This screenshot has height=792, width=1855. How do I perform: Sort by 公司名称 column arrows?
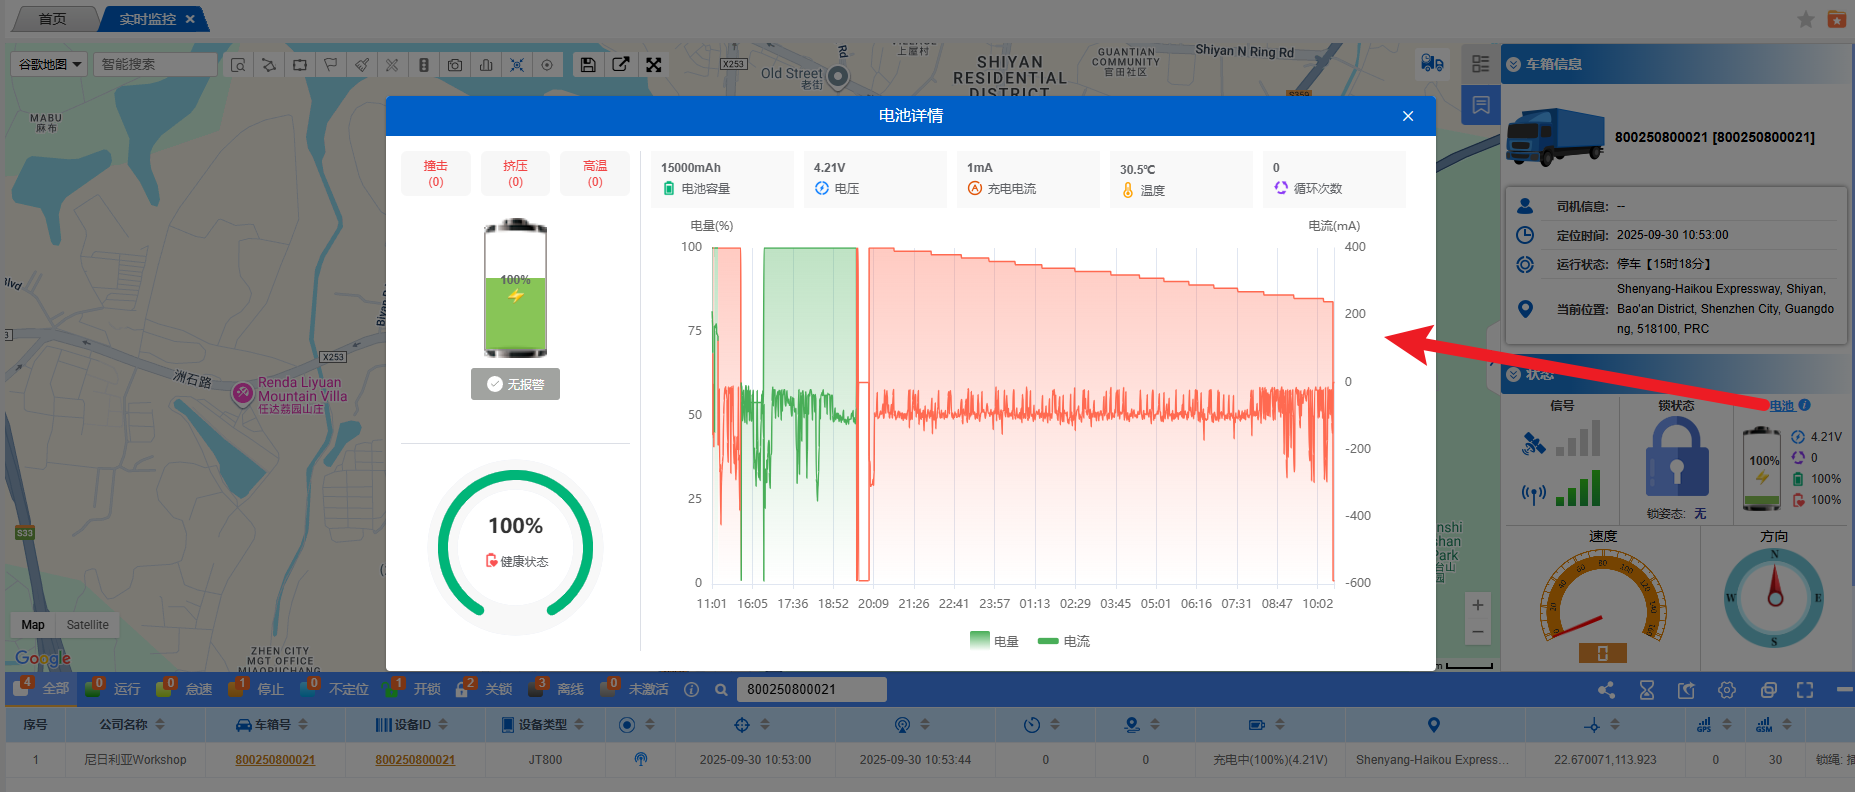click(x=160, y=724)
